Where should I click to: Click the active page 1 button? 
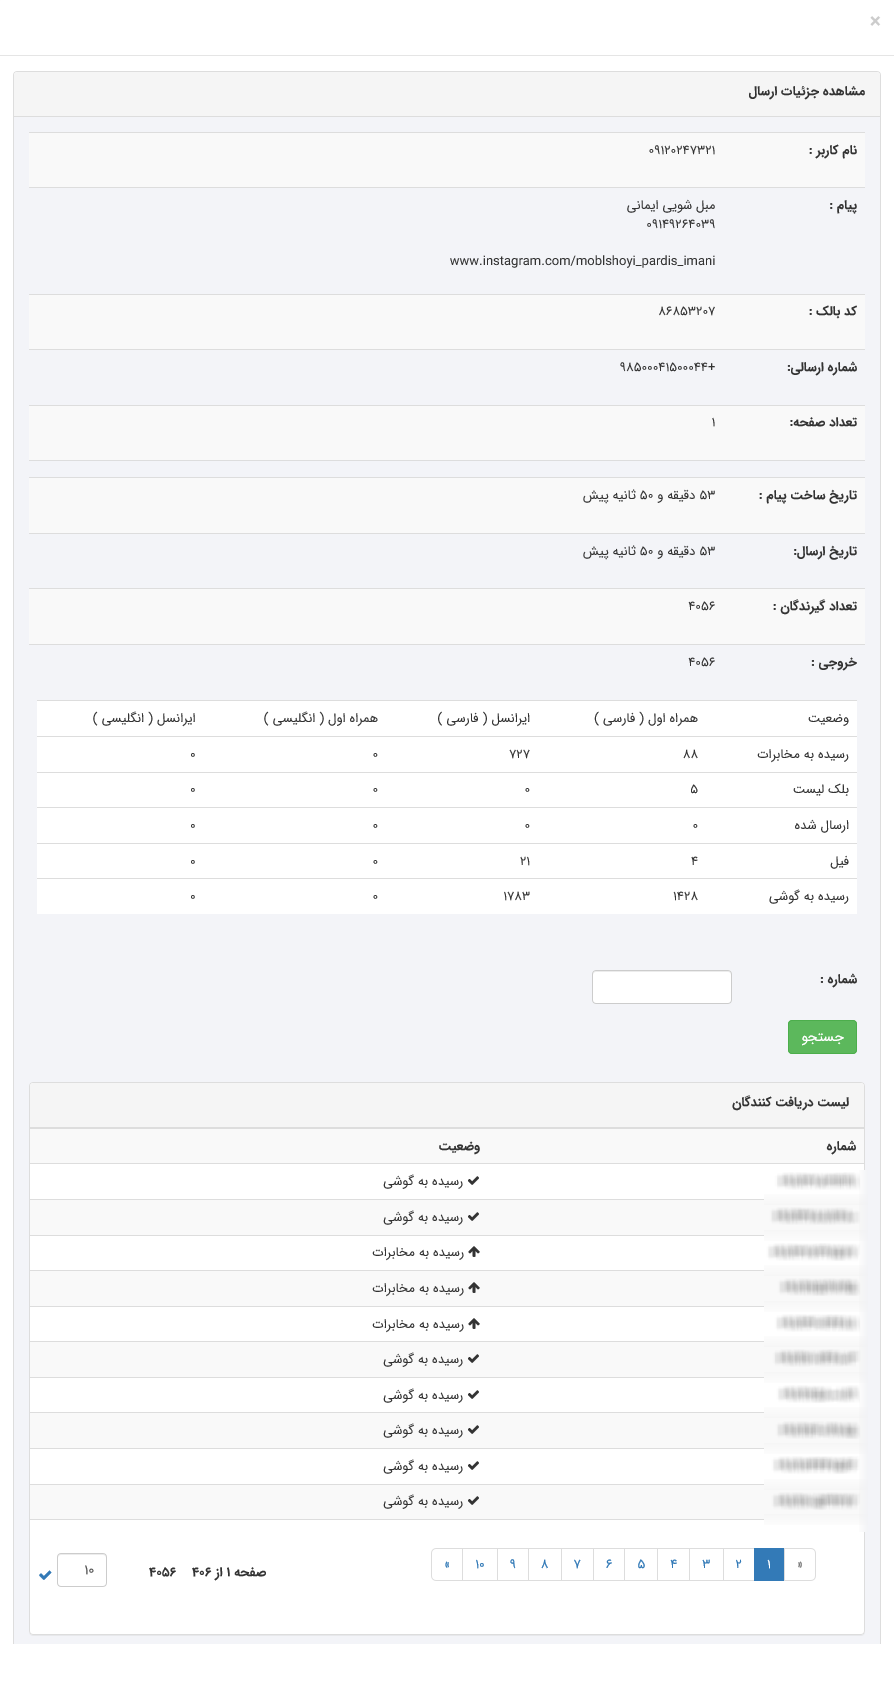(x=769, y=1565)
